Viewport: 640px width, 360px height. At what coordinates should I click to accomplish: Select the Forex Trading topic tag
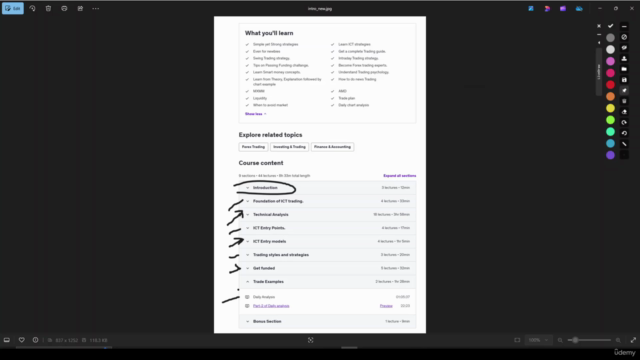(253, 147)
